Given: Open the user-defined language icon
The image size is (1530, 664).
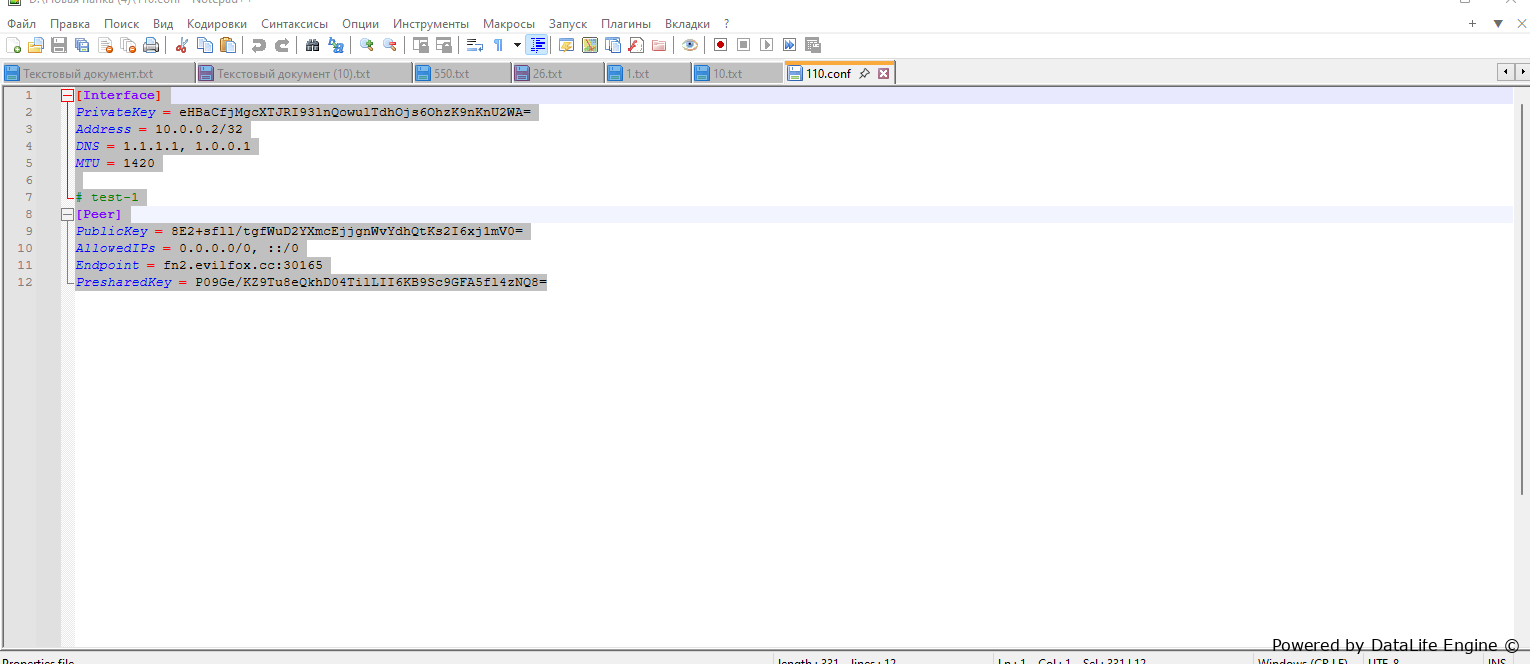Looking at the screenshot, I should (x=567, y=45).
